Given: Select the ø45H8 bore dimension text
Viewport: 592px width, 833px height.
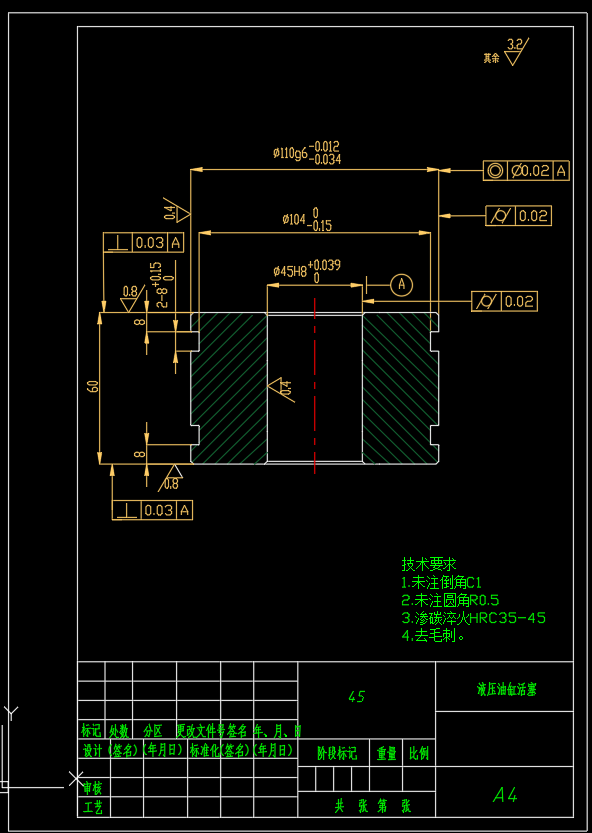Looking at the screenshot, I should coord(307,271).
